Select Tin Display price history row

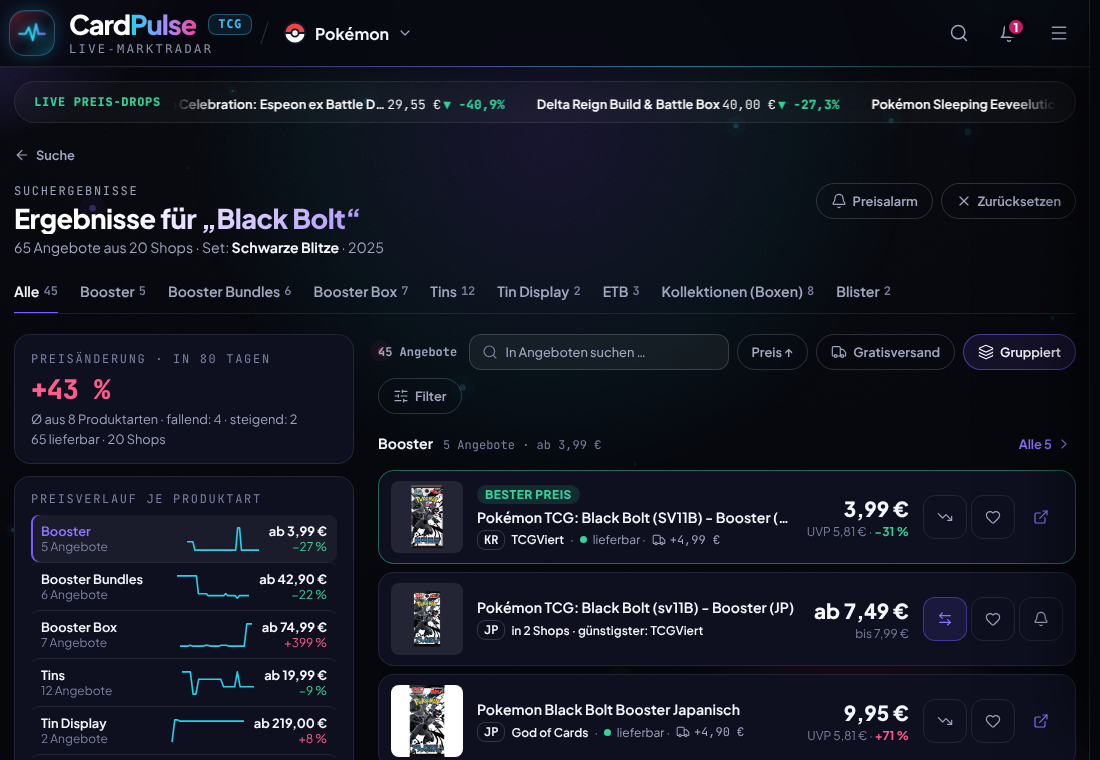[184, 731]
